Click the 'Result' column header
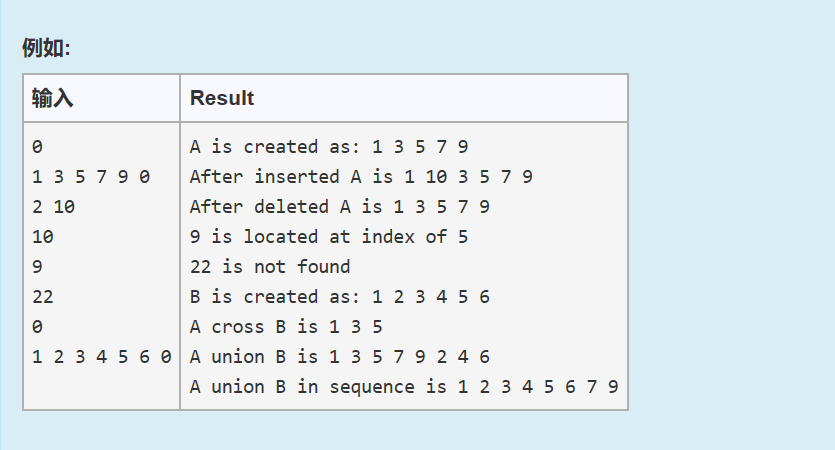 click(x=222, y=98)
